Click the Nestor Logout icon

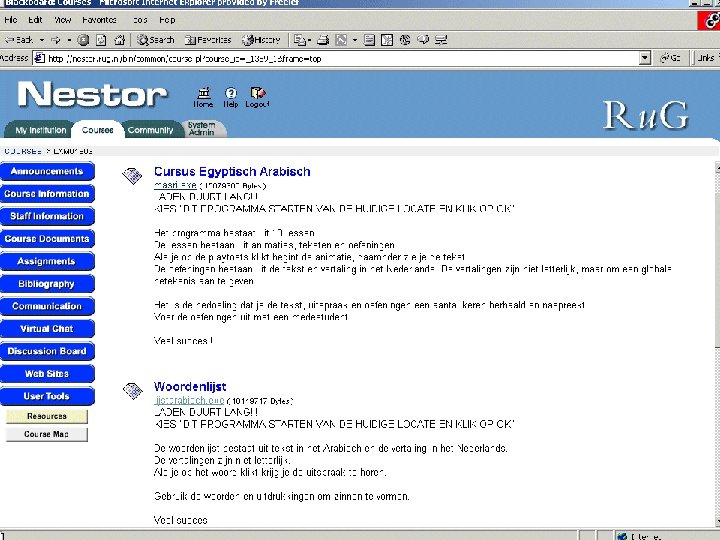coord(257,97)
